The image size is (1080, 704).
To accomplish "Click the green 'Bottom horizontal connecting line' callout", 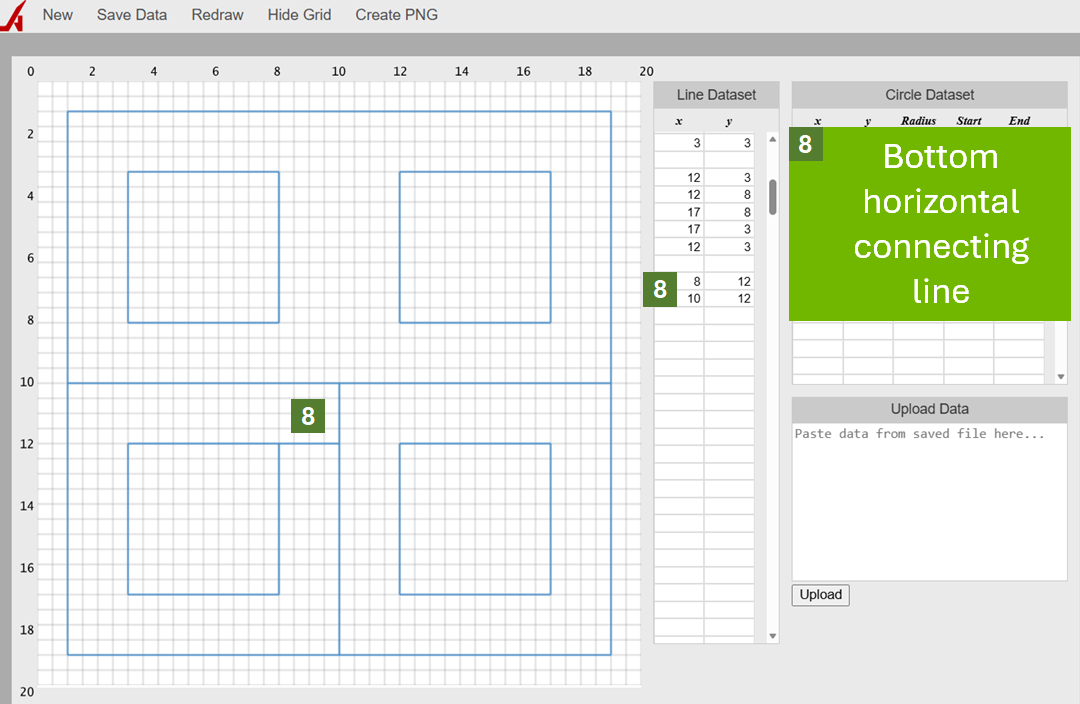I will [940, 225].
